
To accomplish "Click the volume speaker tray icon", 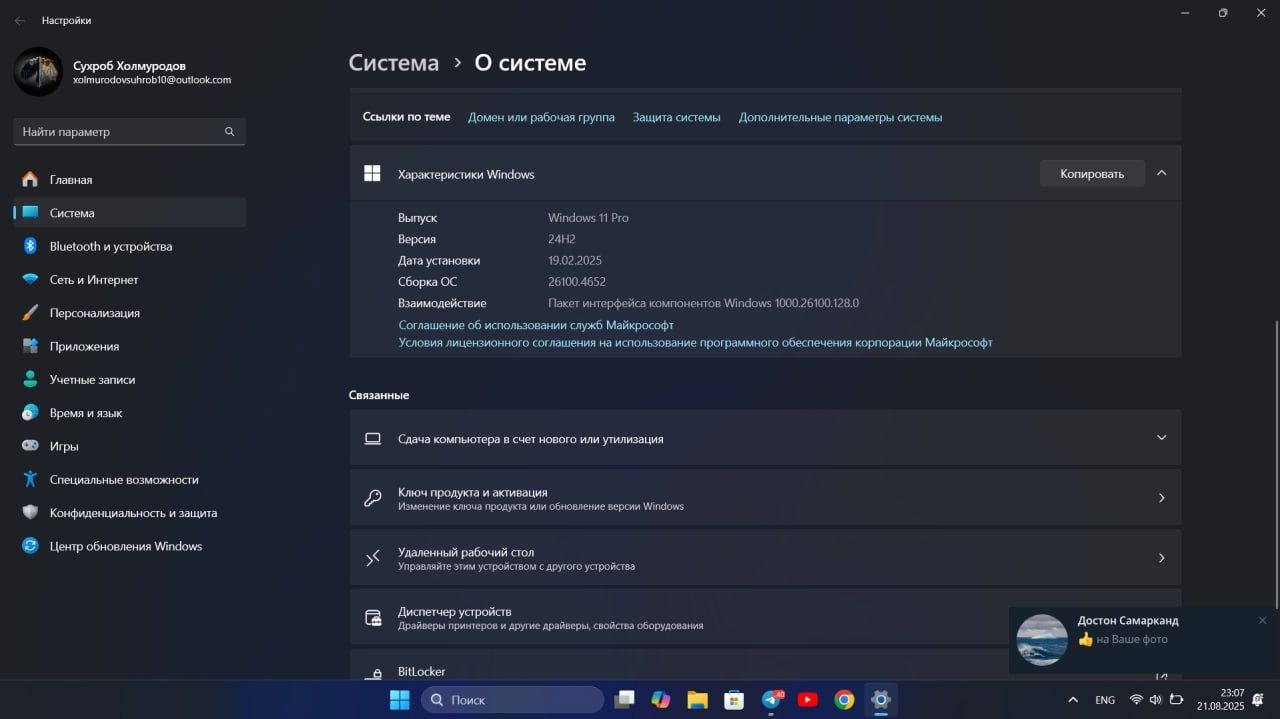I will [x=1156, y=700].
